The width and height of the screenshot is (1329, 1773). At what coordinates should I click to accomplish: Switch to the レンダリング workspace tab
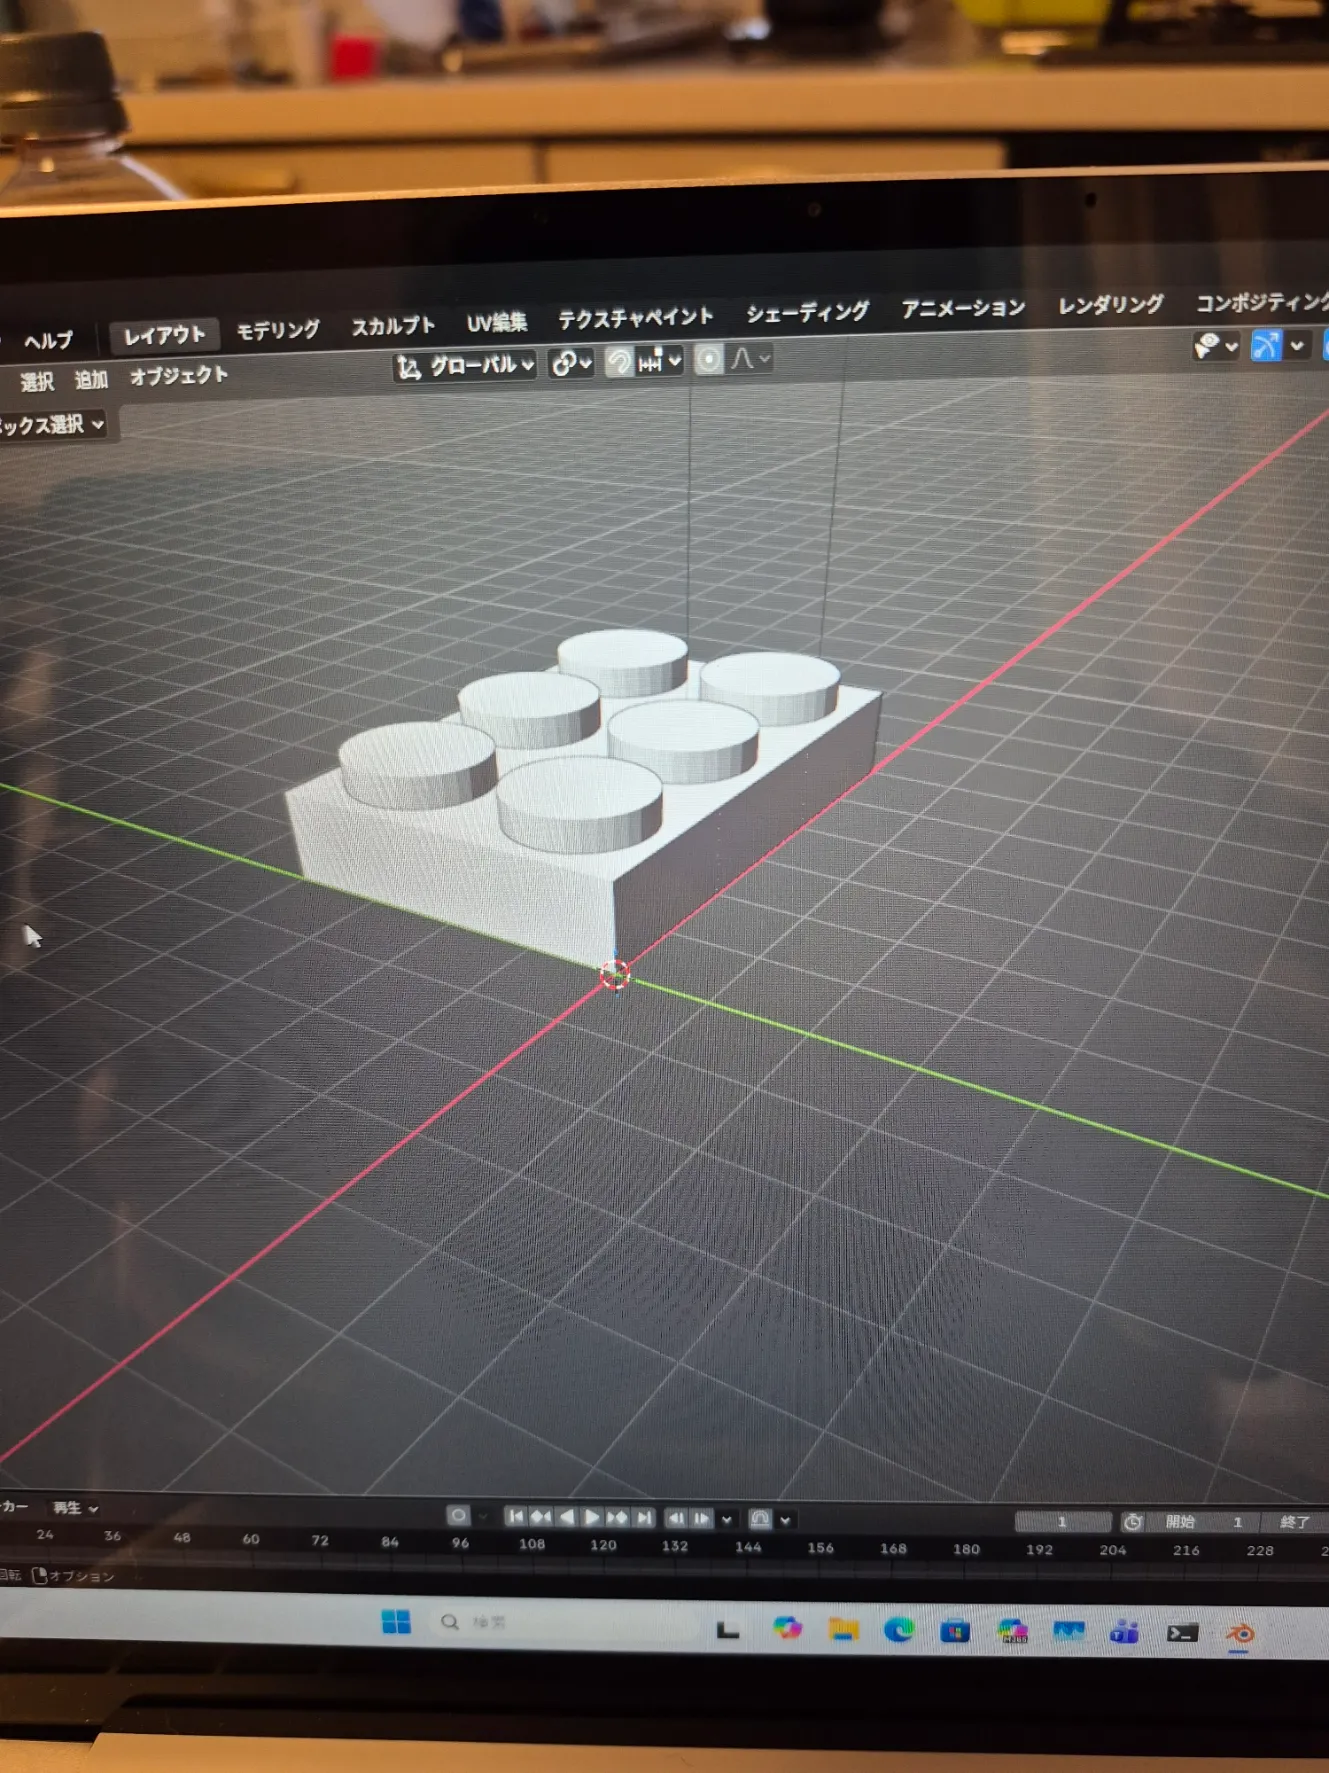1111,304
